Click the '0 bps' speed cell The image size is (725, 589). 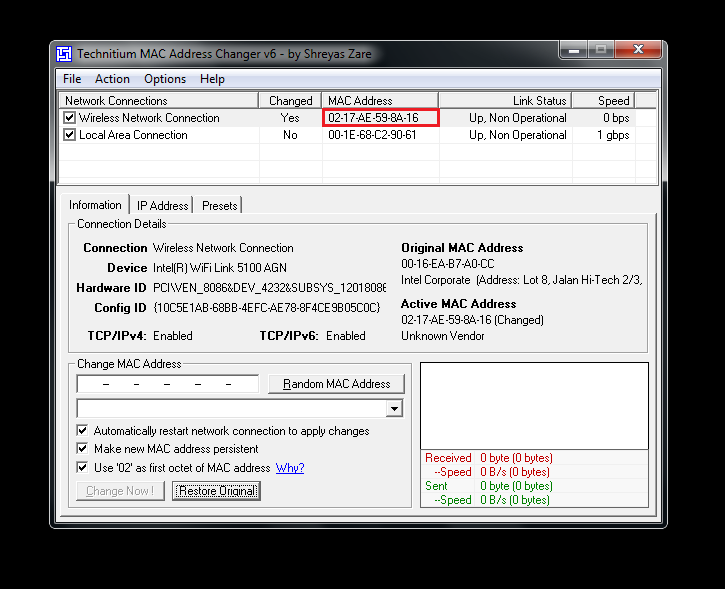coord(616,118)
